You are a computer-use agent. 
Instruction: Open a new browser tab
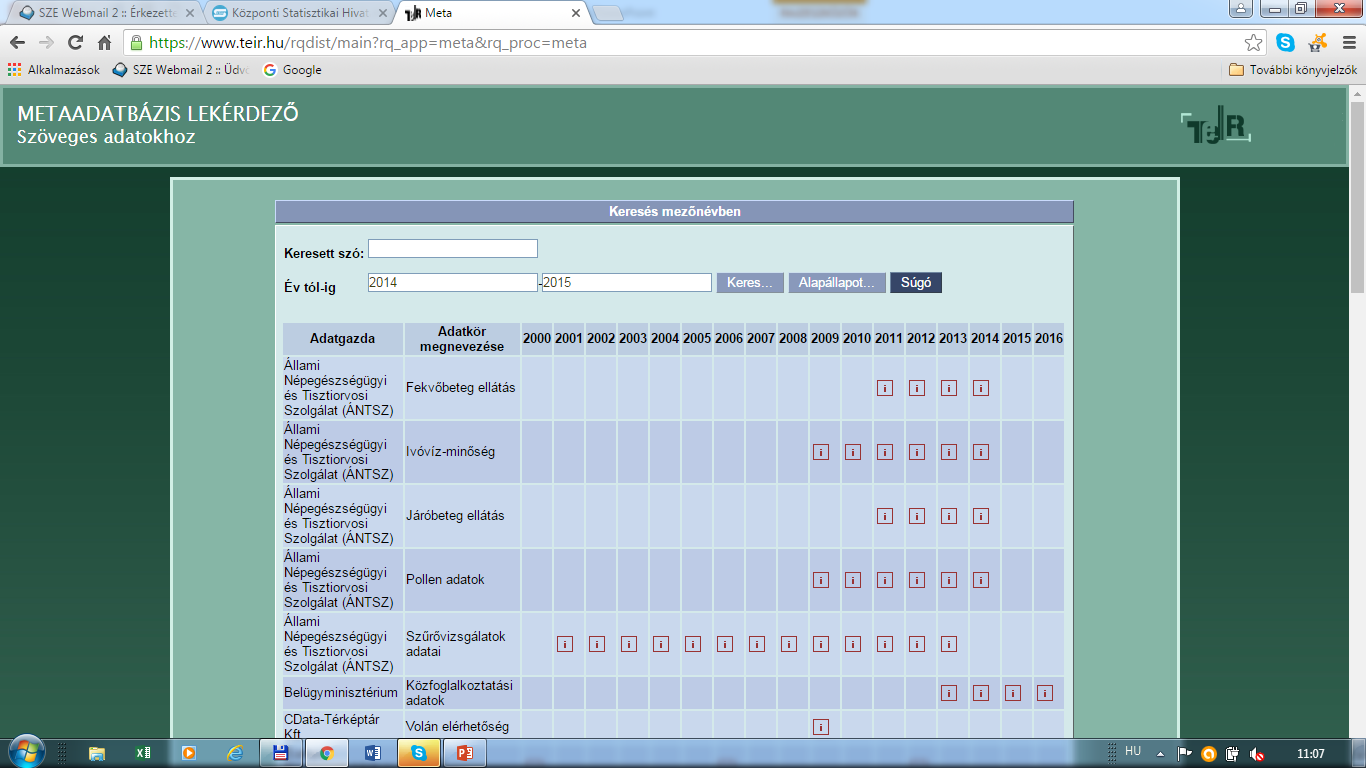click(608, 13)
